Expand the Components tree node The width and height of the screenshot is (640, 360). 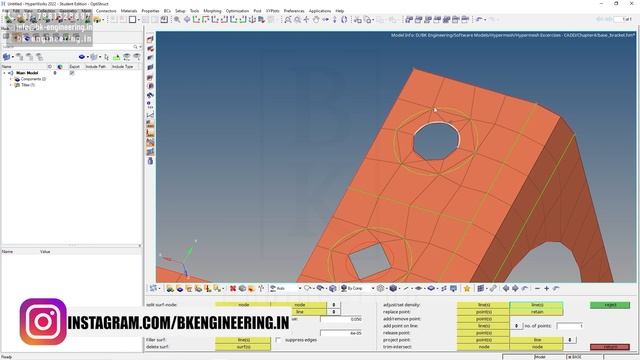[x=11, y=79]
